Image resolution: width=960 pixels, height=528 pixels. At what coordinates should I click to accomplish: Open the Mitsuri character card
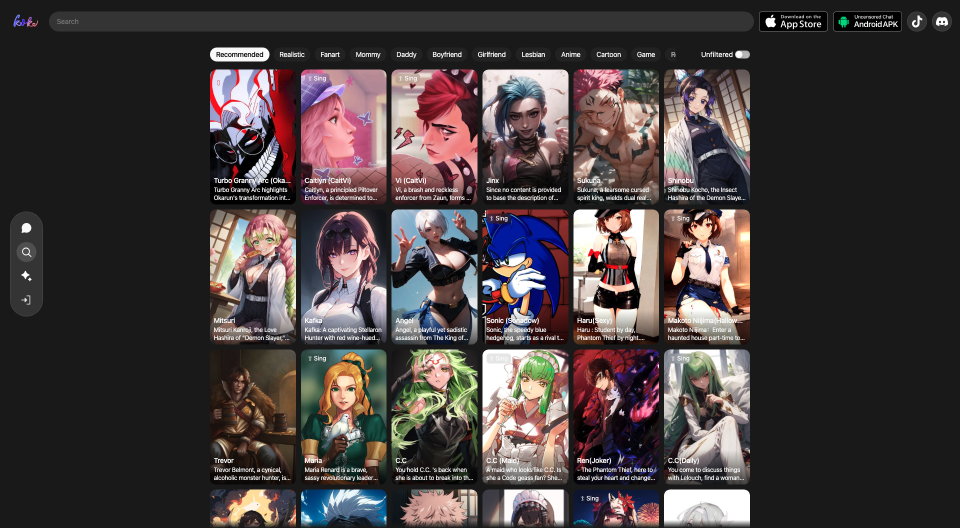[253, 277]
